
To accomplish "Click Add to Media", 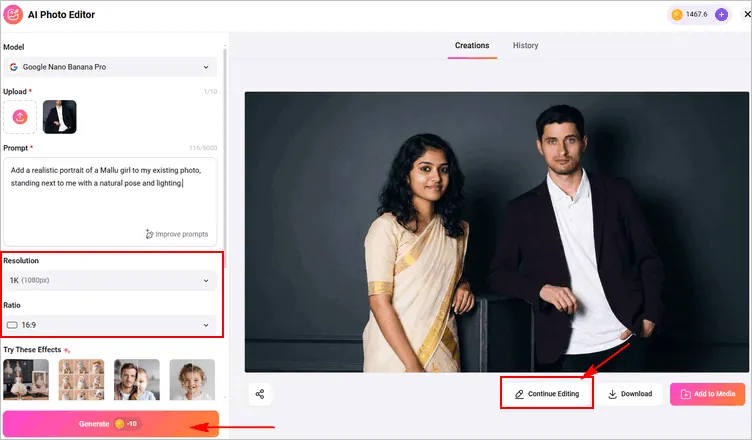I will [707, 394].
